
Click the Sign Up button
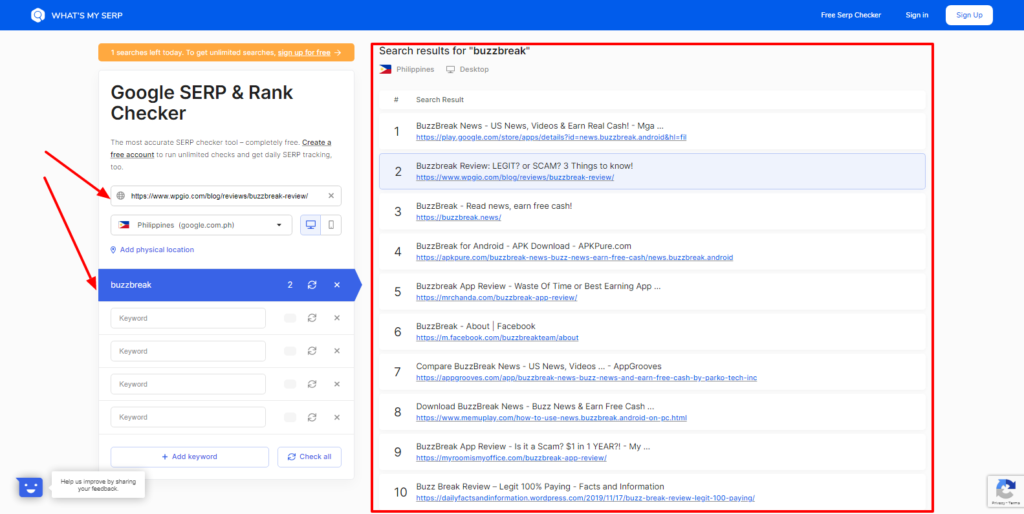click(969, 15)
